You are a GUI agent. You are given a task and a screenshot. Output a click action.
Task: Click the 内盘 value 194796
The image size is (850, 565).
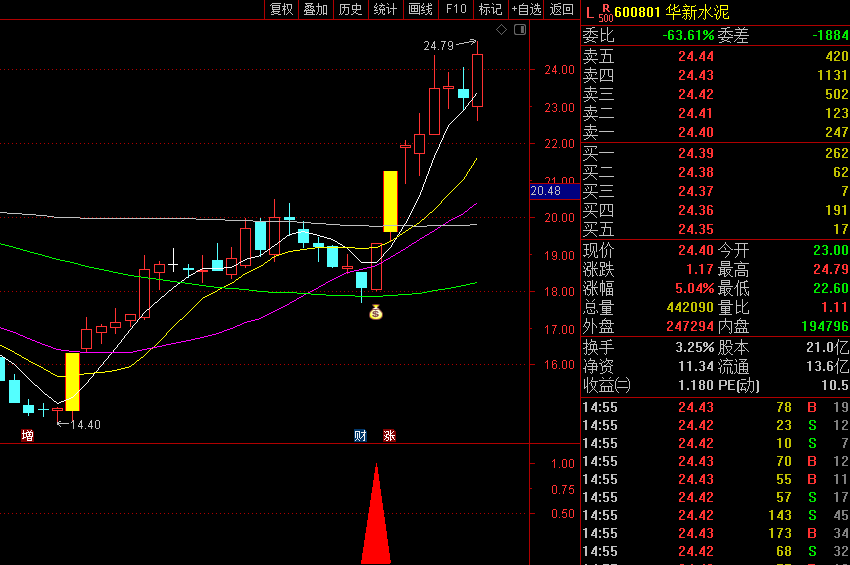825,326
